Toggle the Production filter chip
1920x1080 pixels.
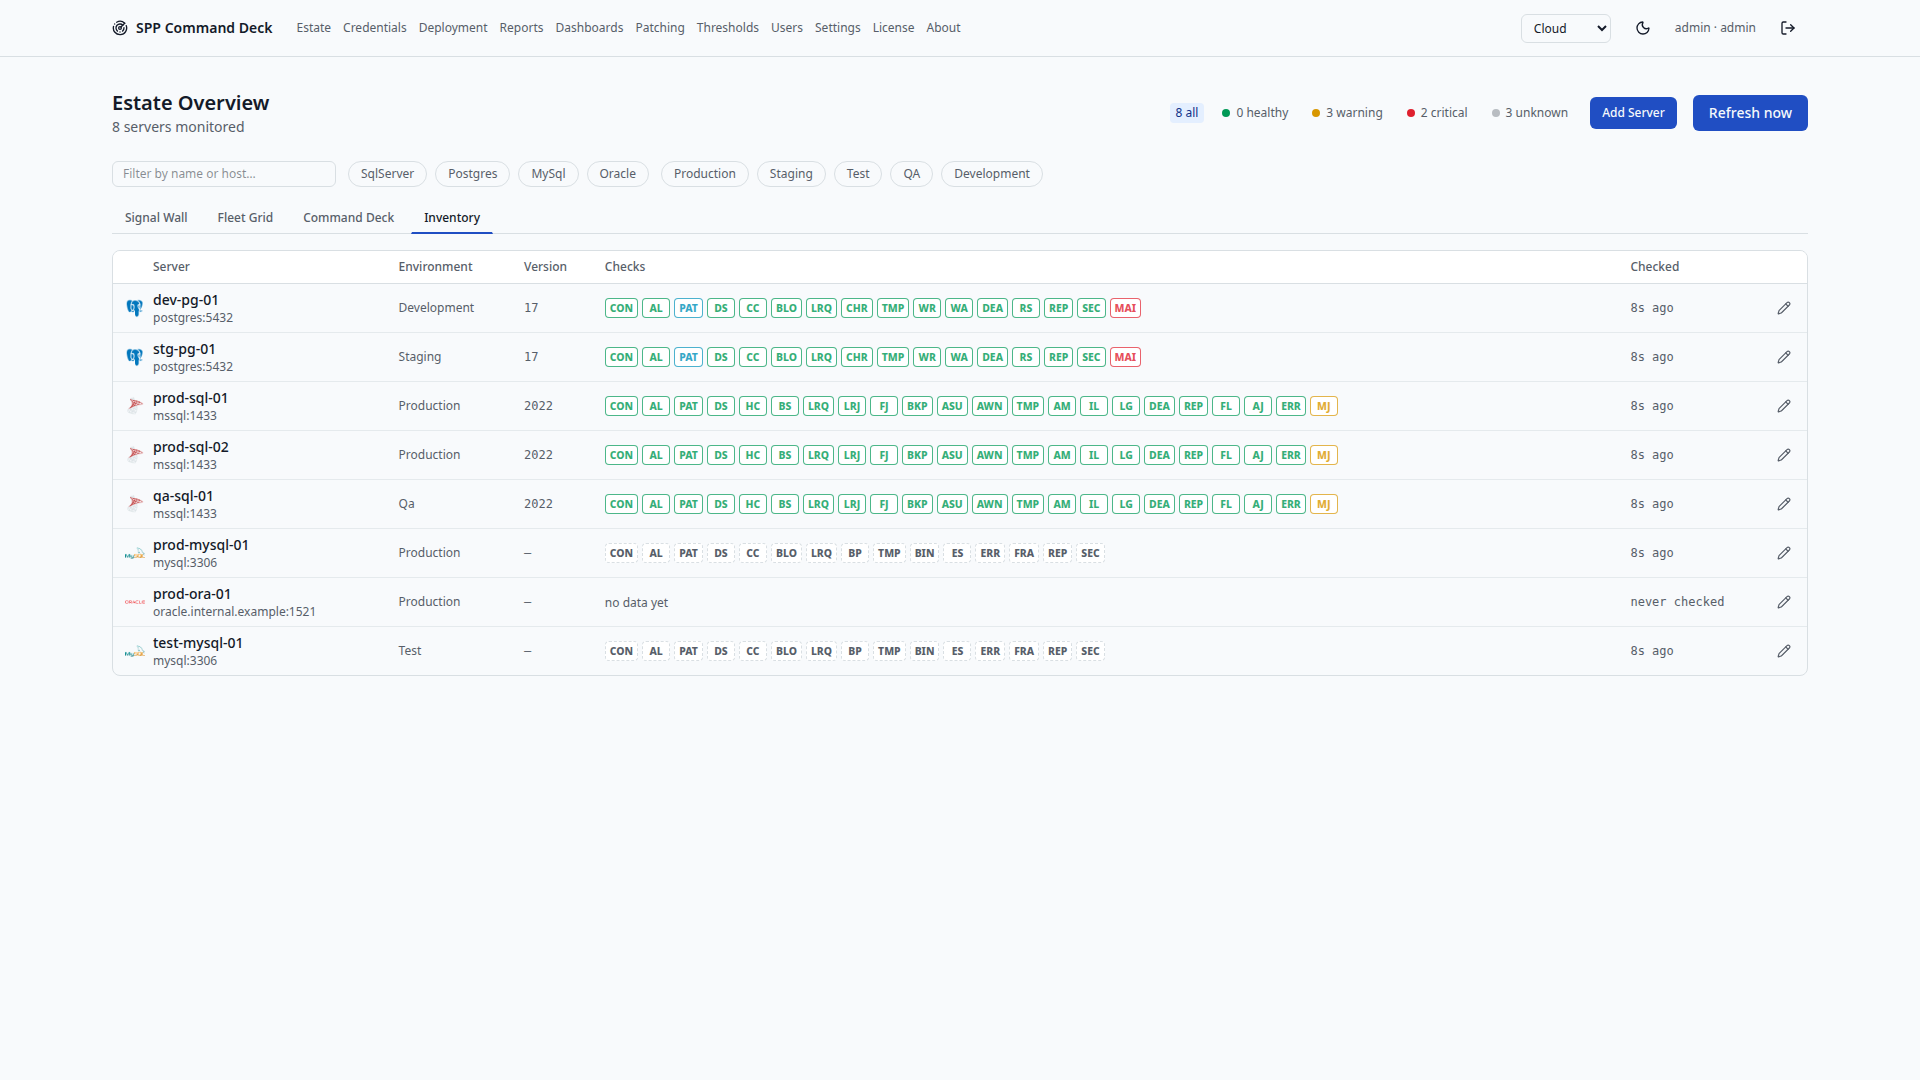click(704, 174)
